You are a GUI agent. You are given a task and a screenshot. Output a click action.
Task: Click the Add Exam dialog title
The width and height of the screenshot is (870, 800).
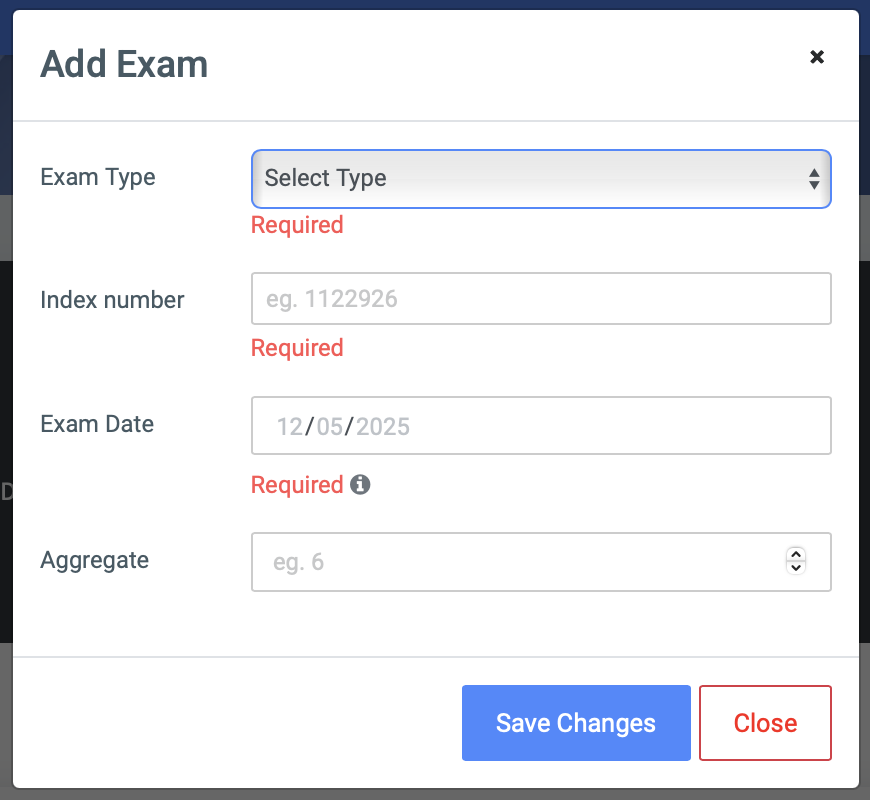[124, 65]
